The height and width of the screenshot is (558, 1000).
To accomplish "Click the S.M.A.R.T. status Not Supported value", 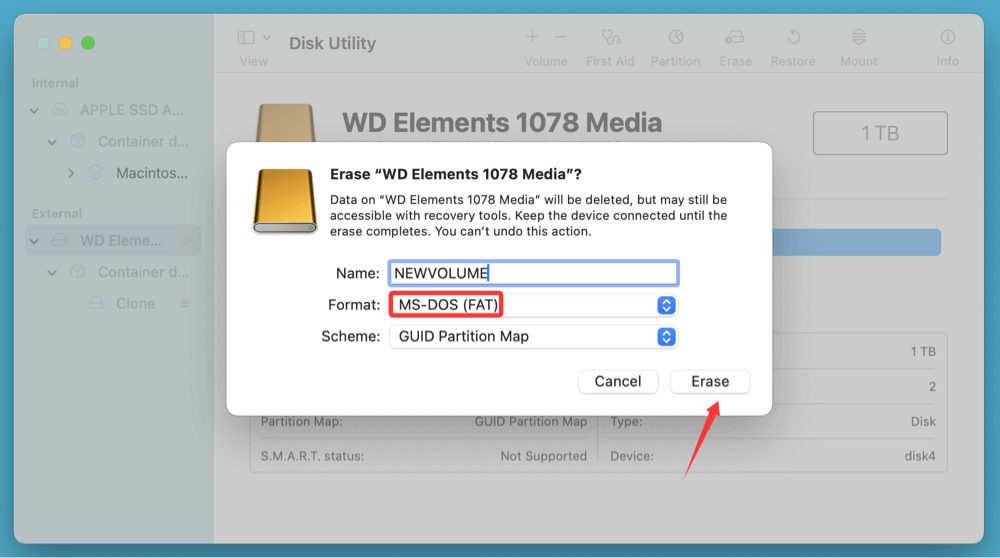I will tap(543, 456).
